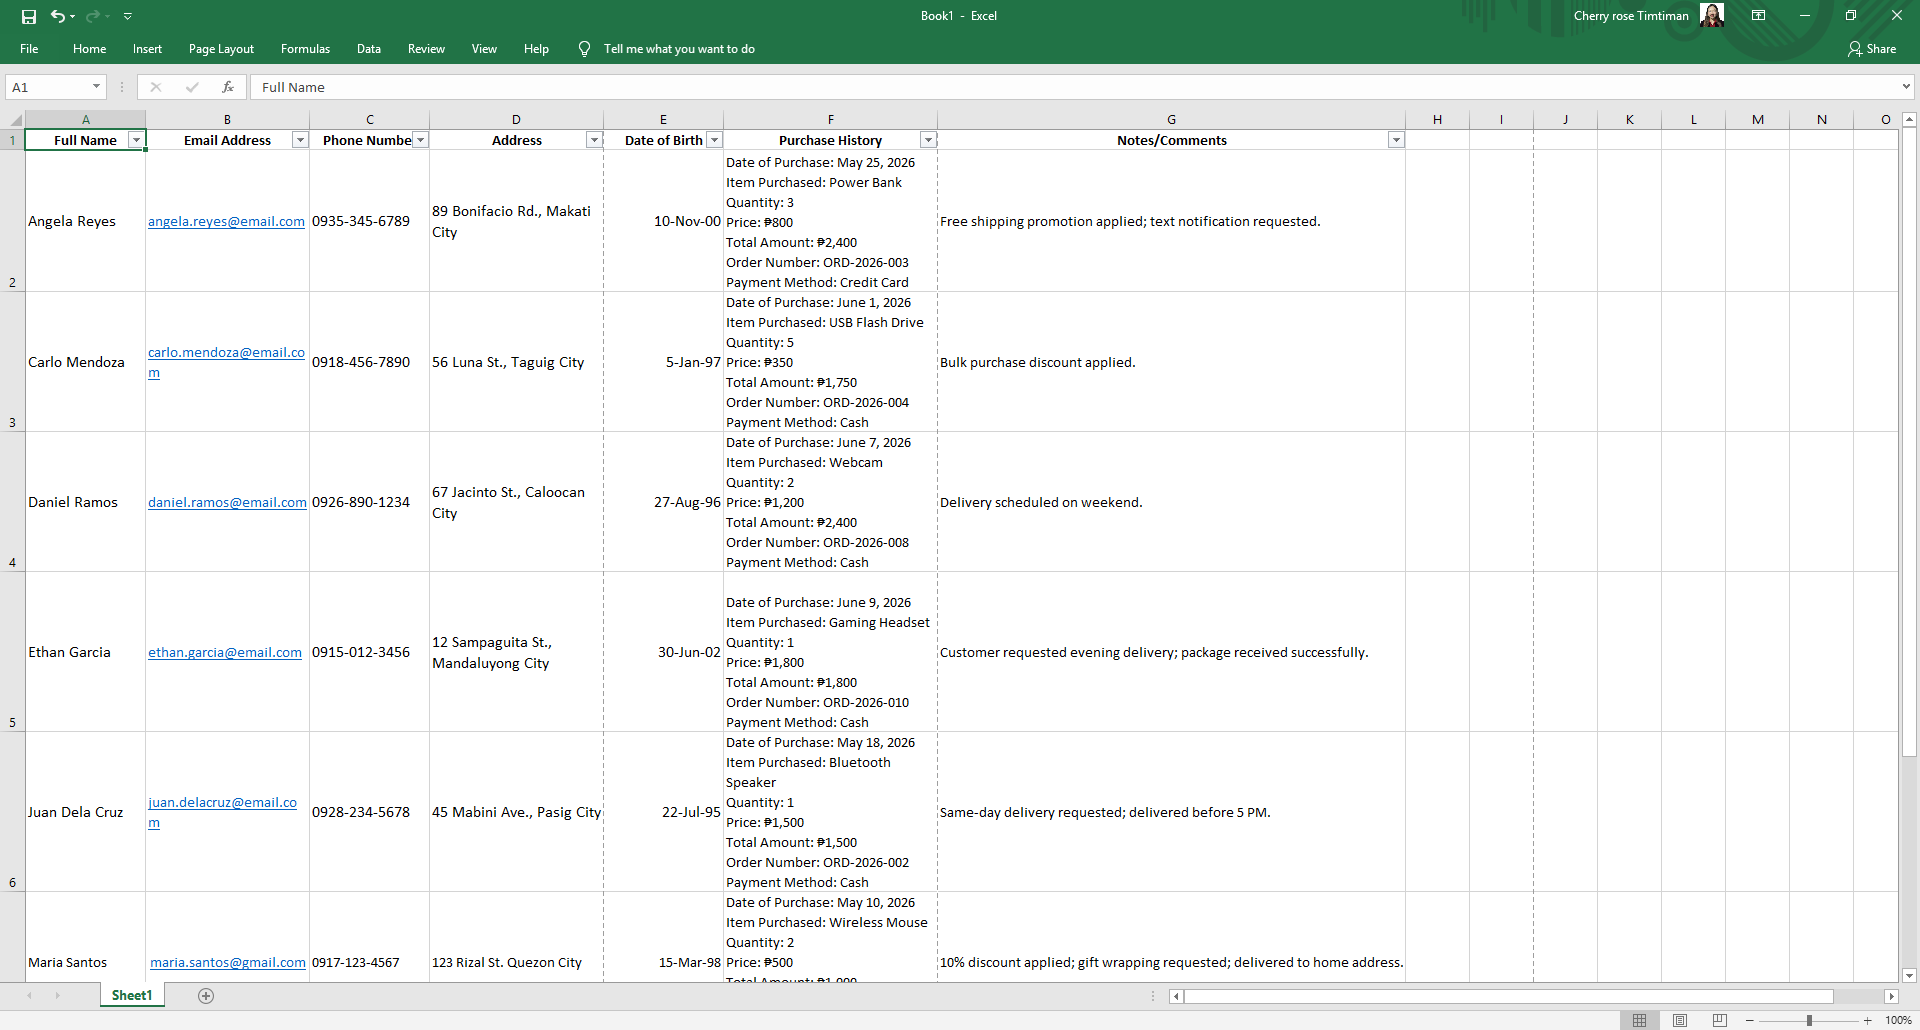The width and height of the screenshot is (1920, 1030).
Task: Click the Enter checkmark icon
Action: (x=192, y=87)
